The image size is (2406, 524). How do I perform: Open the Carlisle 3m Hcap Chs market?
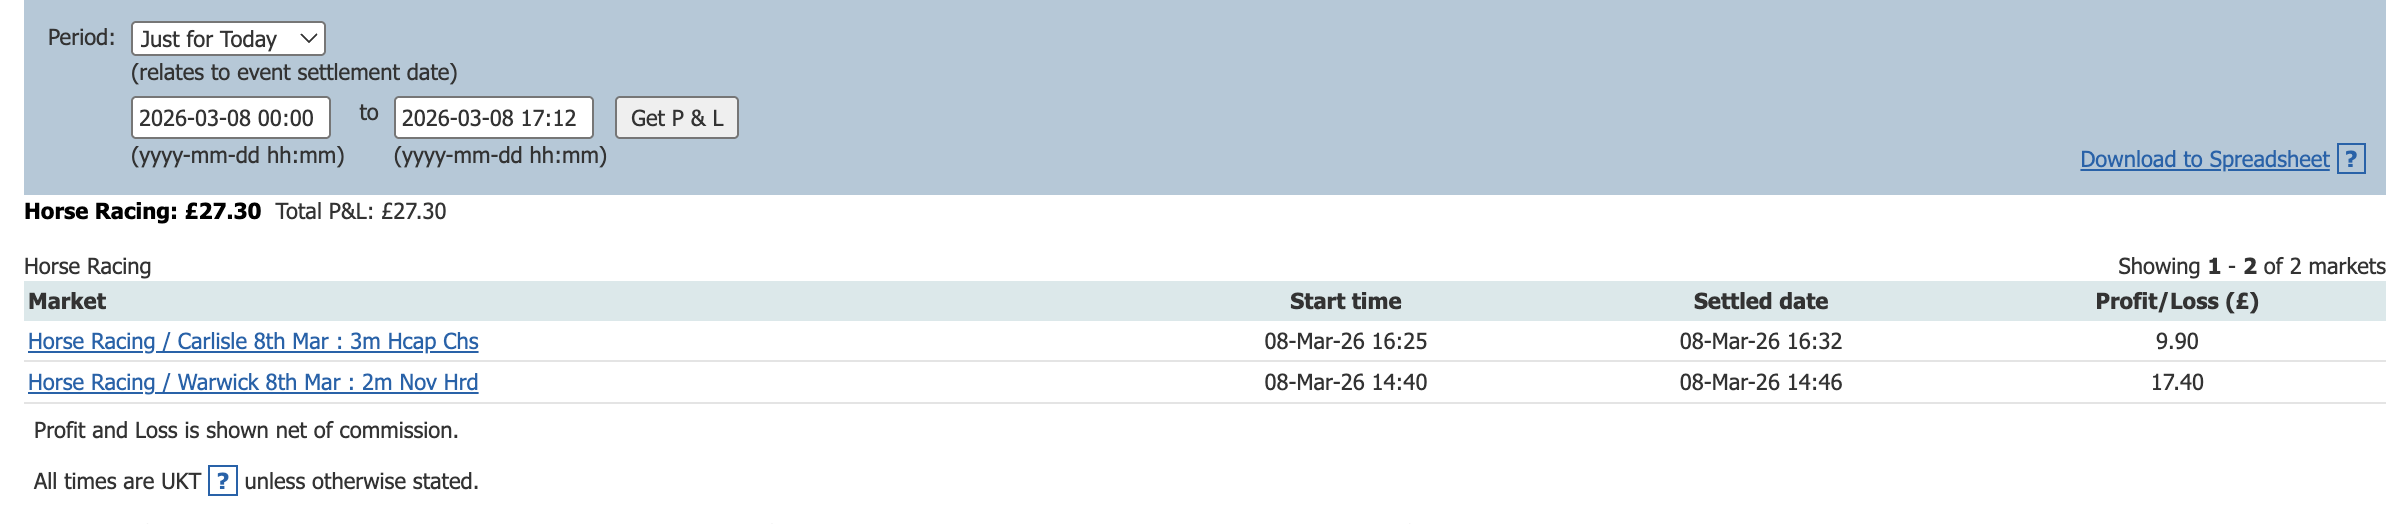click(x=253, y=342)
